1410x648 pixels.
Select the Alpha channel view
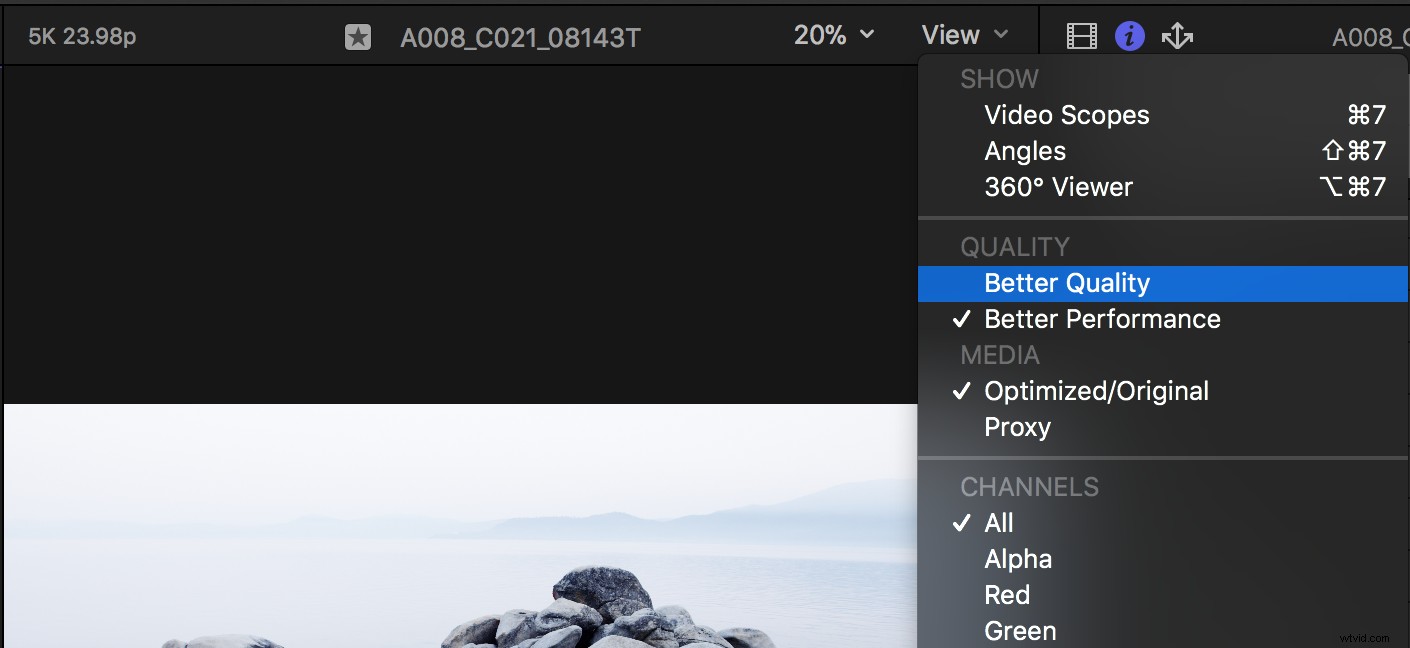tap(1018, 559)
